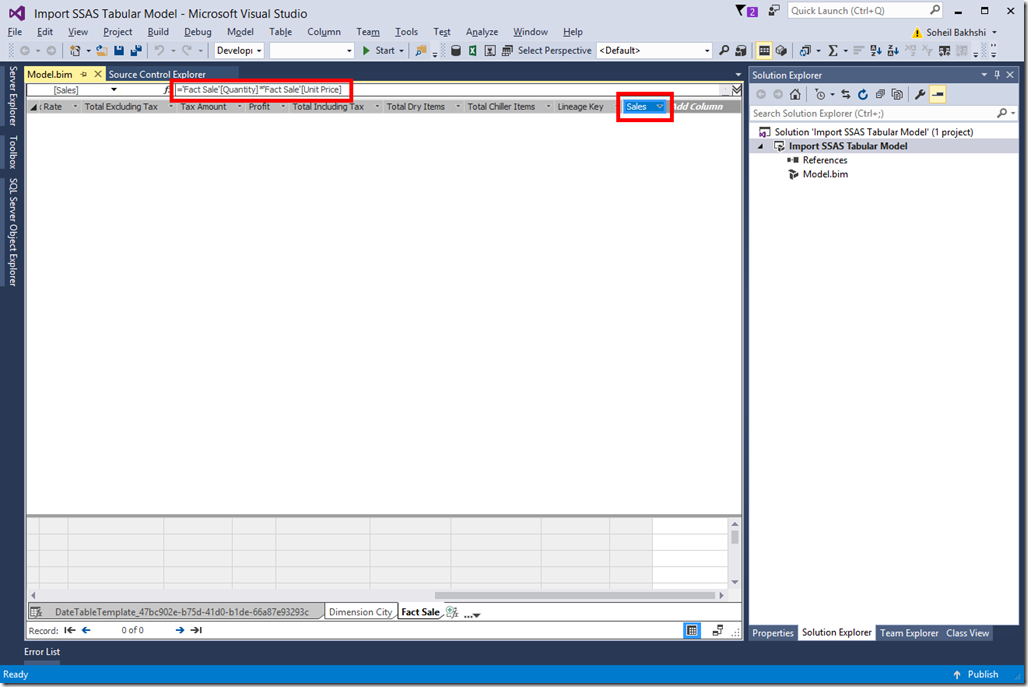The width and height of the screenshot is (1028, 687).
Task: Click the Sort A to Z icon
Action: [x=875, y=50]
